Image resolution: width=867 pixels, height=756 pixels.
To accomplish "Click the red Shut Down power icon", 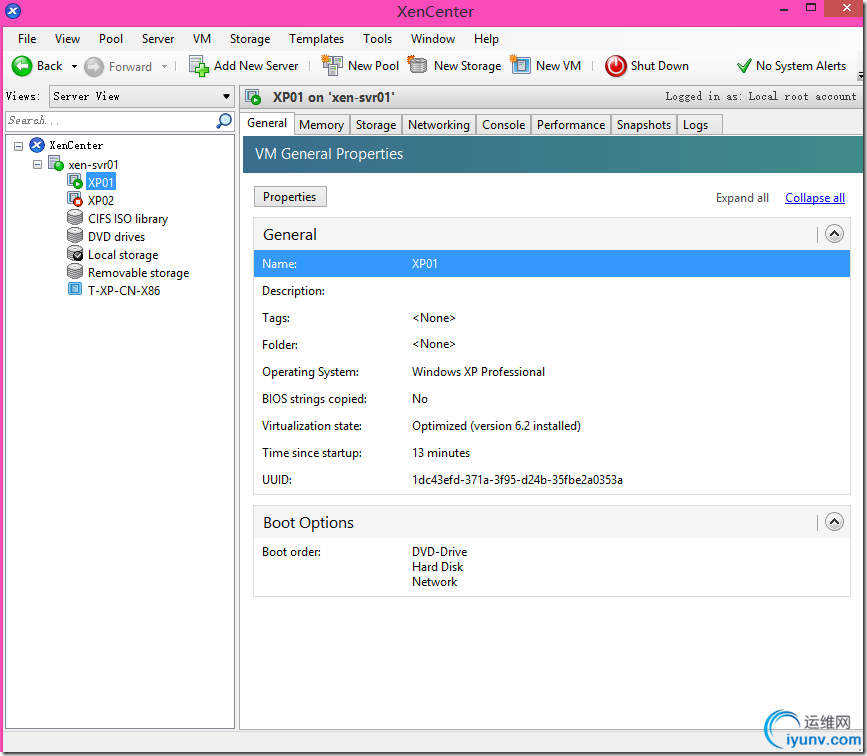I will [x=615, y=66].
